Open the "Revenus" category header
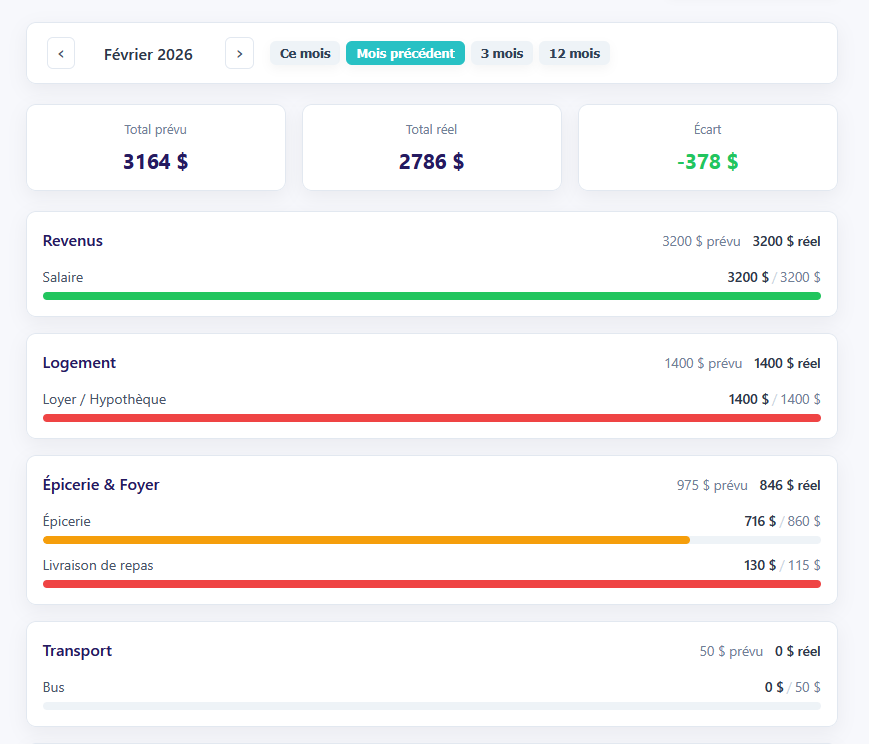Screen dimensions: 869x744 click(71, 241)
